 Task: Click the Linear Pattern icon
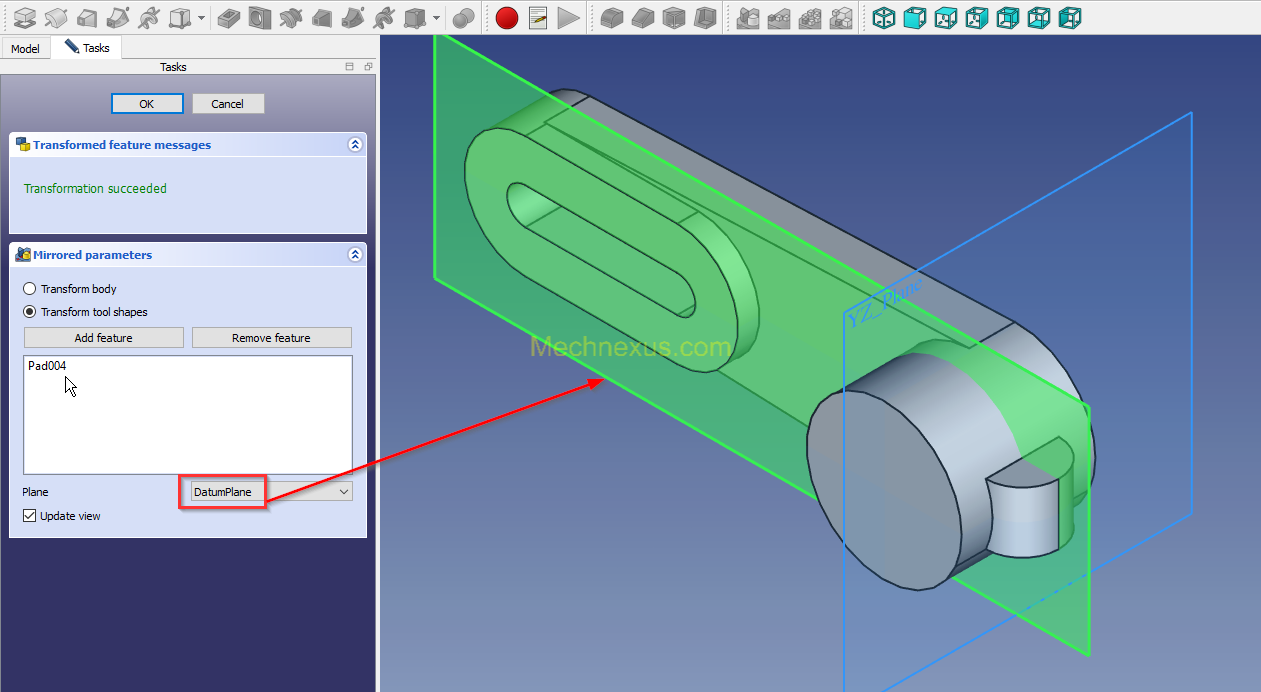pyautogui.click(x=779, y=17)
